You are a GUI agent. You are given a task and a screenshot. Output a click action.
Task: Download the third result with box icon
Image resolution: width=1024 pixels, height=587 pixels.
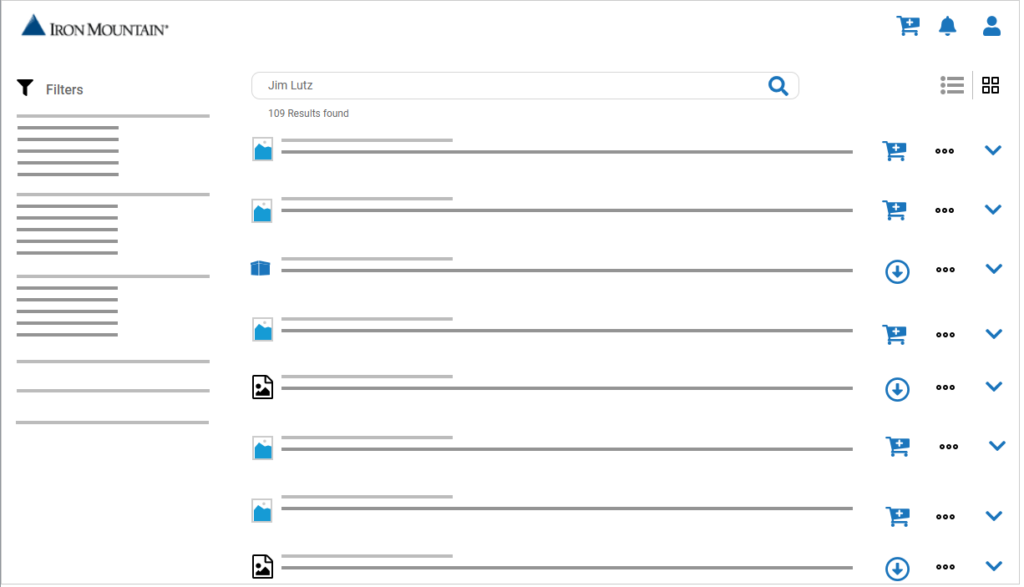pyautogui.click(x=897, y=271)
